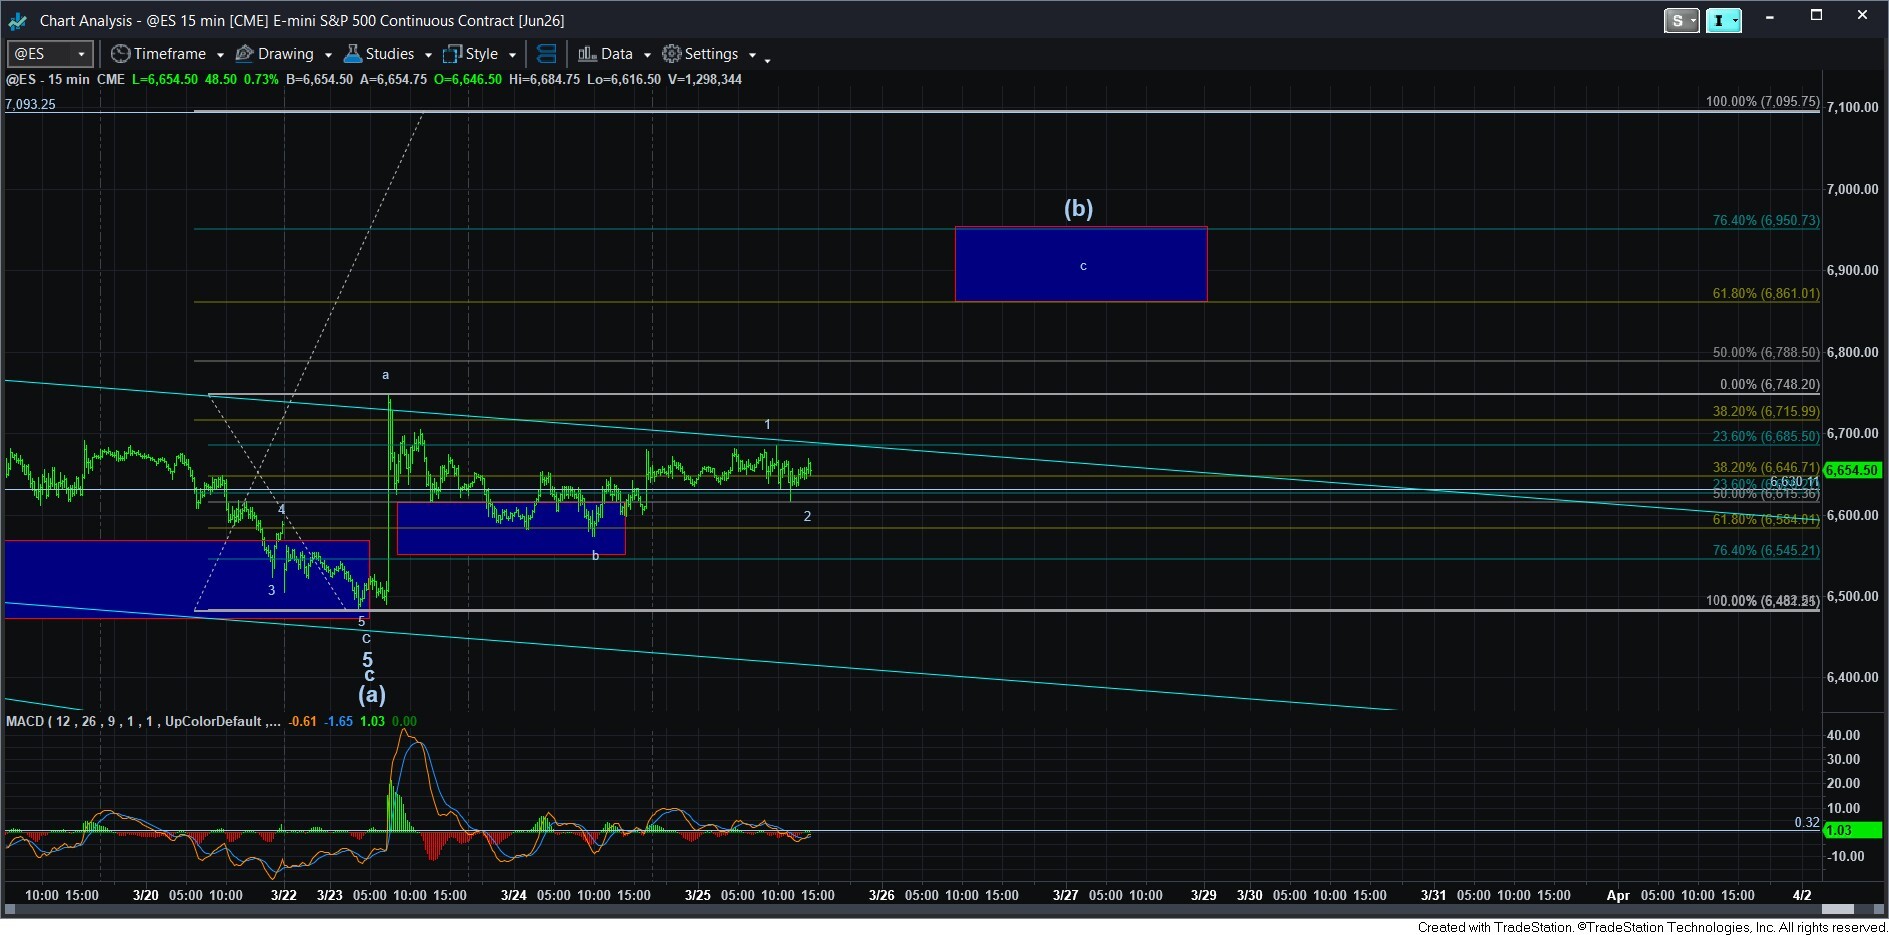Viewport: 1889px width, 935px height.
Task: Click the horizontal scrollbar thumb at bottom right
Action: tap(1837, 909)
